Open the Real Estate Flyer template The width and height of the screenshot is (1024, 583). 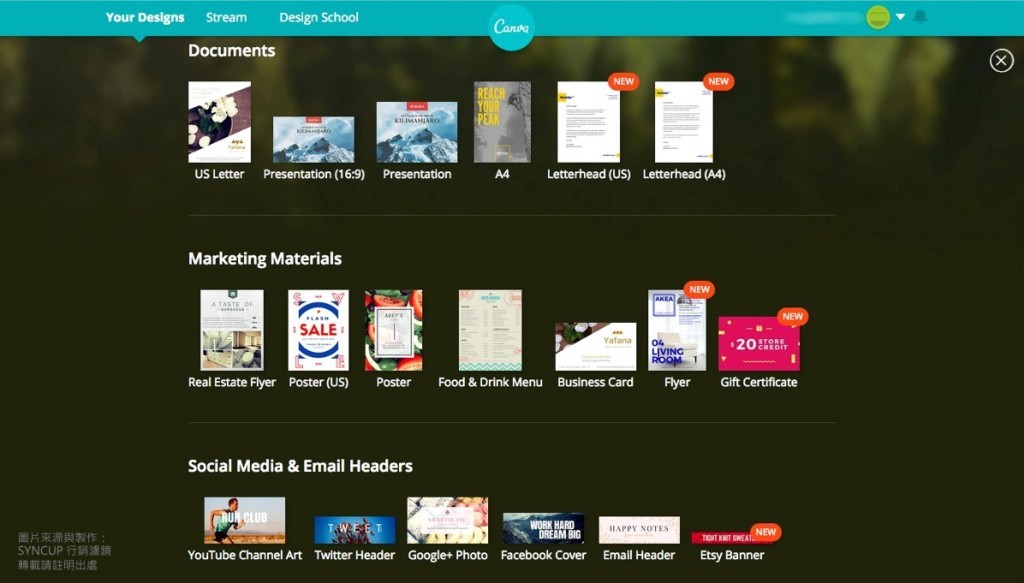pos(232,330)
